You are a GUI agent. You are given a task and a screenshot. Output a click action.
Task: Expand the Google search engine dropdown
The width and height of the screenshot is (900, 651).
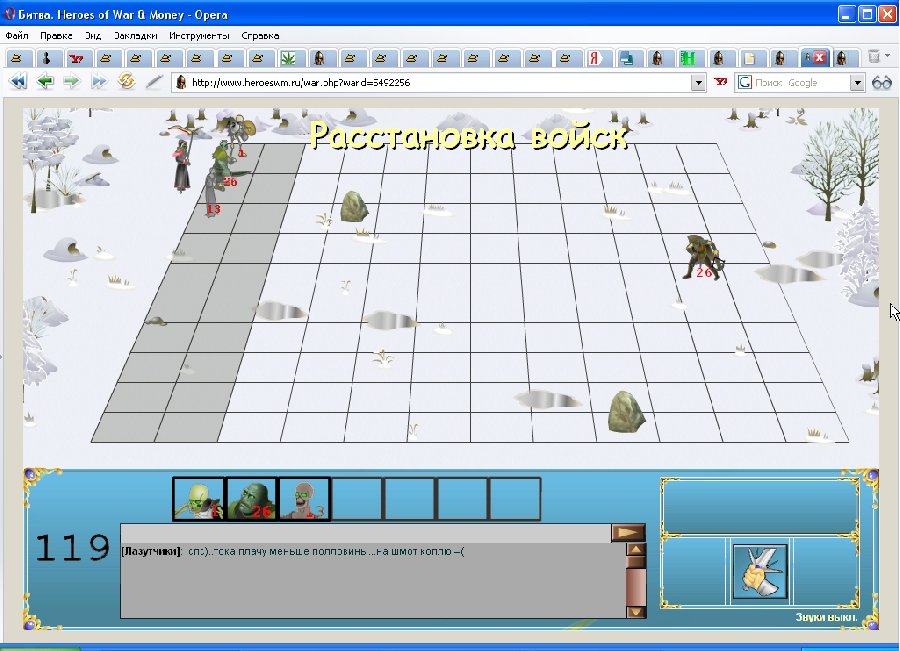point(857,83)
